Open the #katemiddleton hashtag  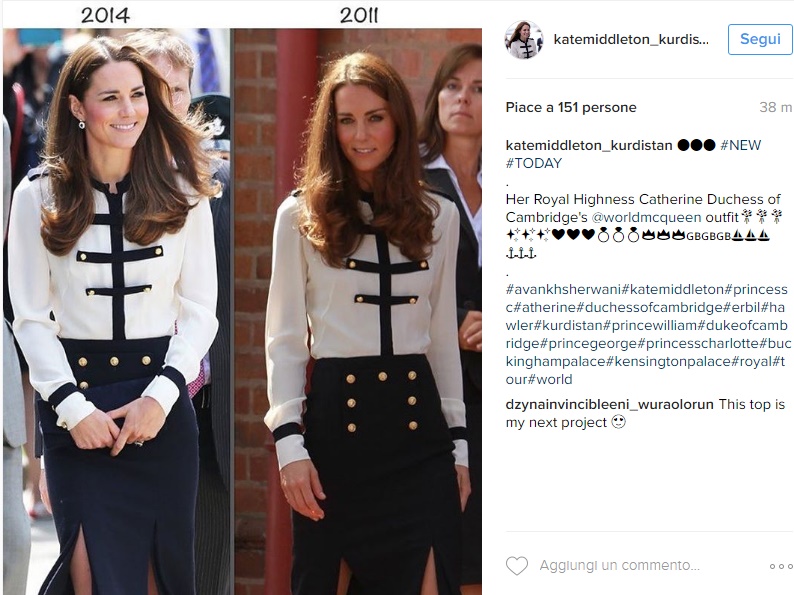point(673,289)
